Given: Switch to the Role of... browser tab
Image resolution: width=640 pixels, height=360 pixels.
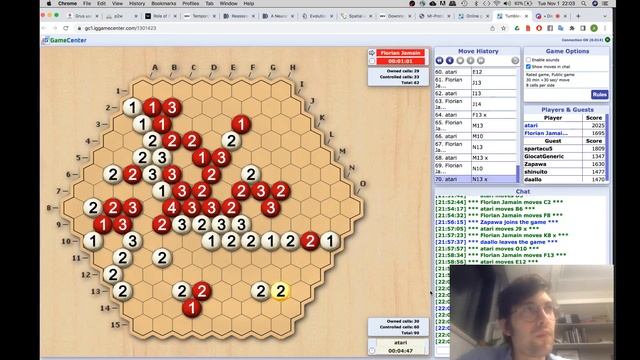Looking at the screenshot, I should coord(160,16).
